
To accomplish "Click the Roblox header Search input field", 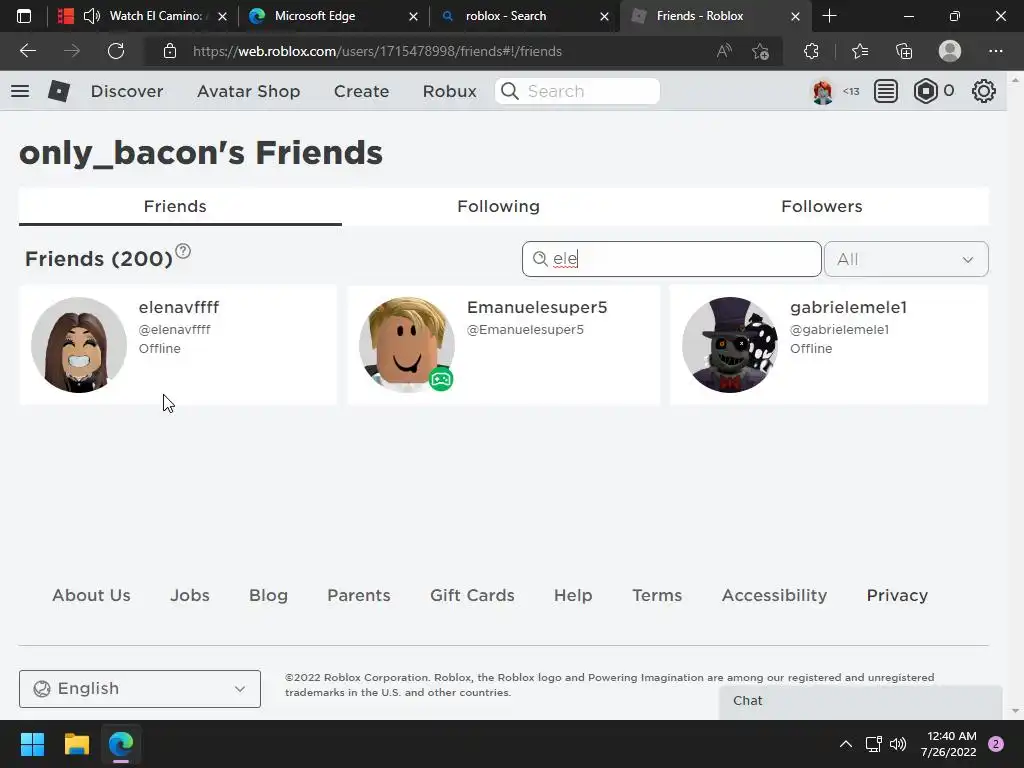I will [x=578, y=91].
